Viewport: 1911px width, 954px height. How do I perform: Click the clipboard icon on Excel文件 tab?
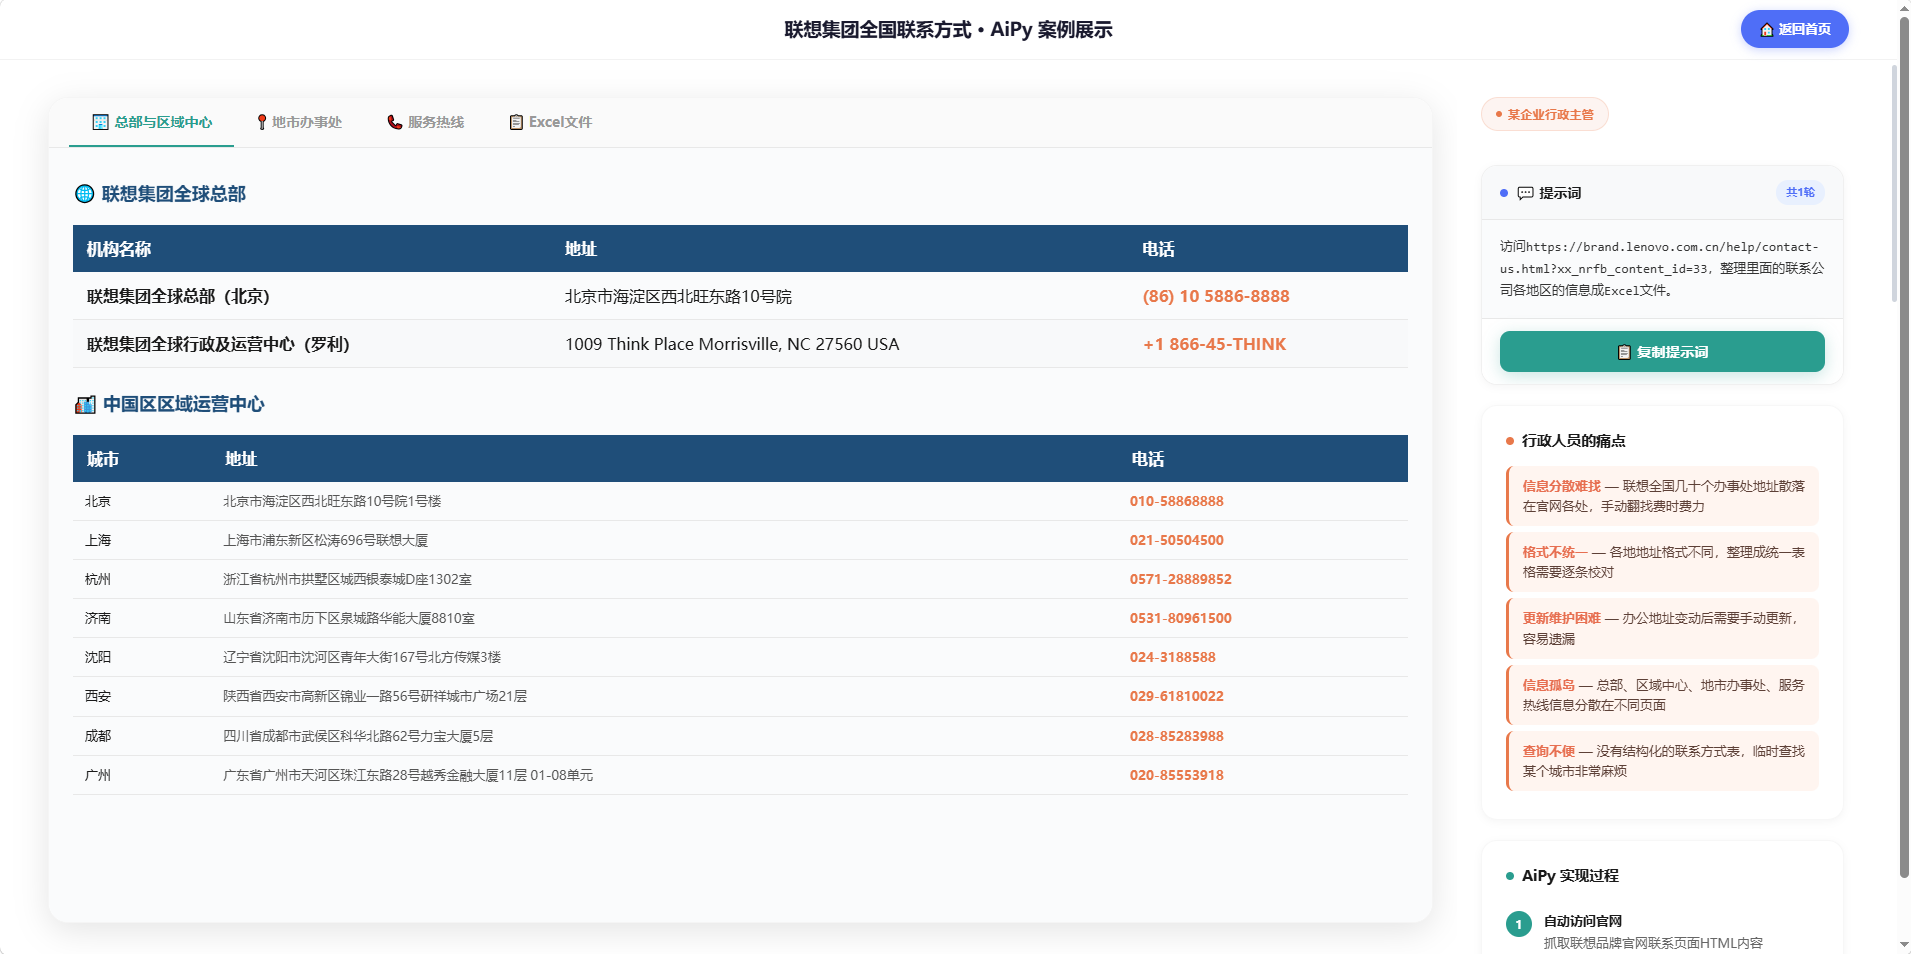[x=516, y=122]
